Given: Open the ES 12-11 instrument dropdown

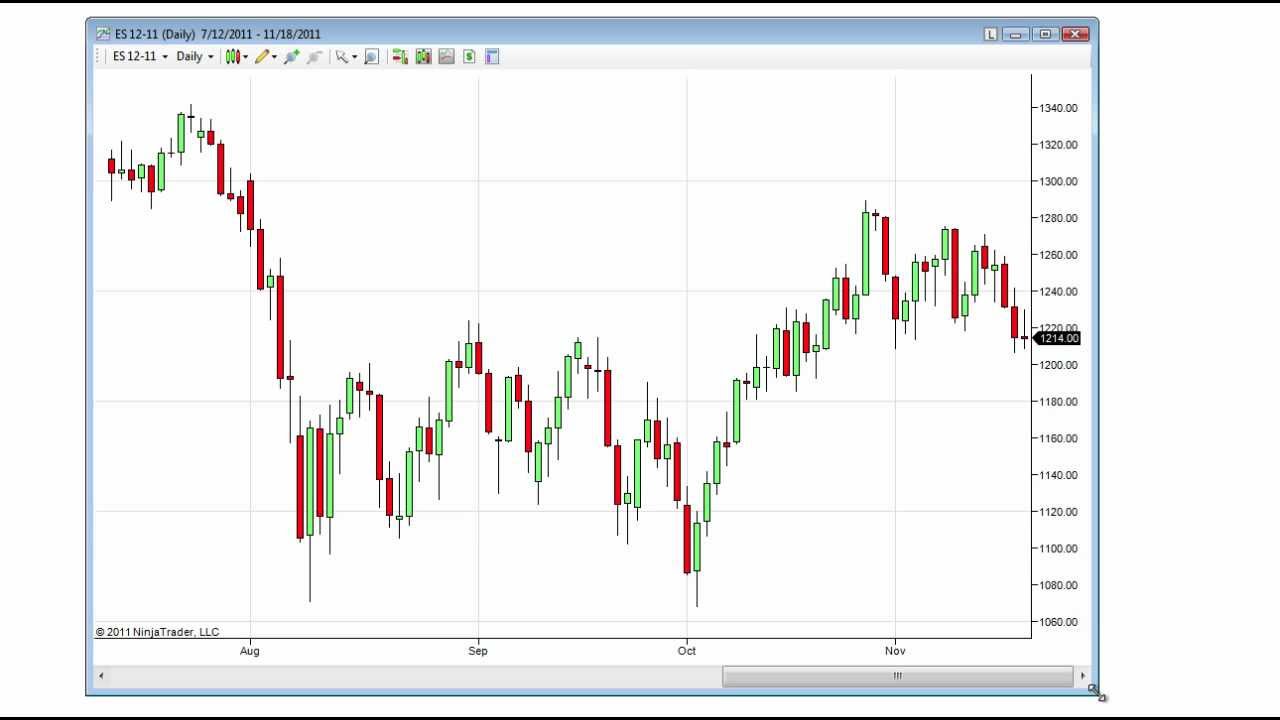Looking at the screenshot, I should tap(139, 57).
